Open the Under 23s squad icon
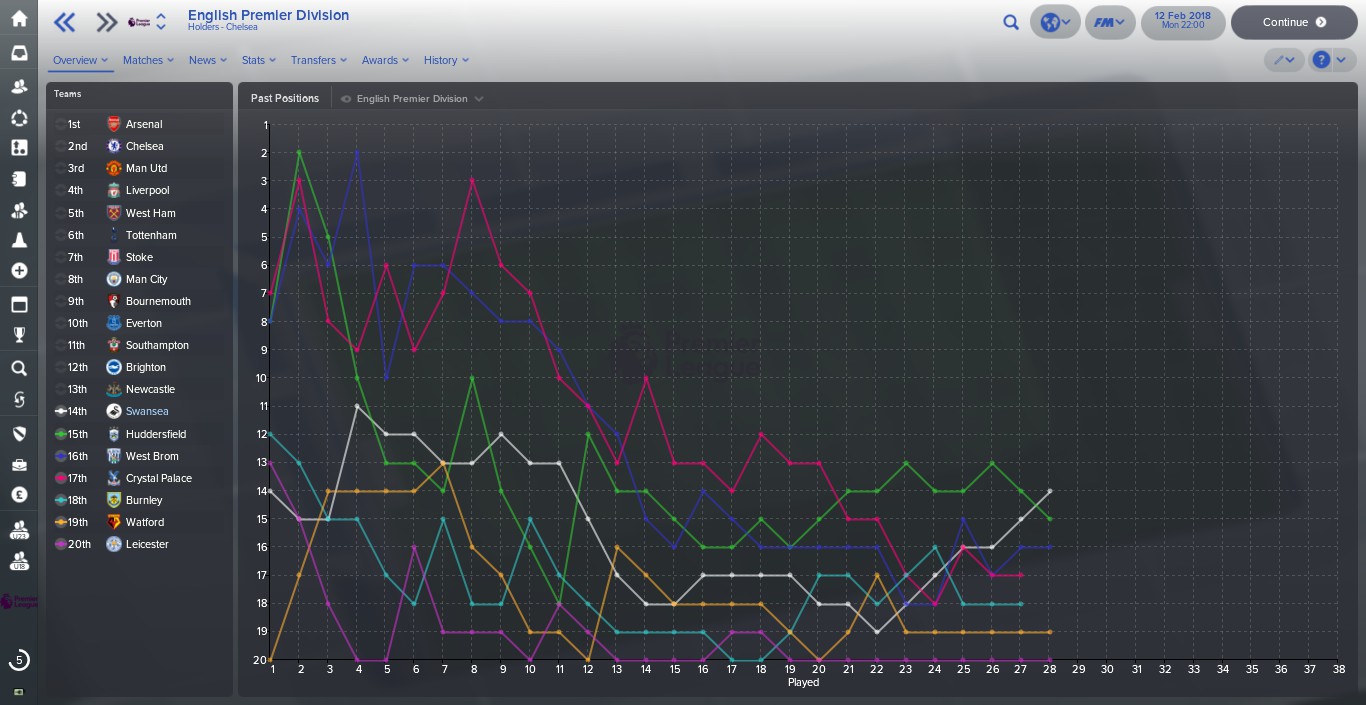The image size is (1366, 705). [x=19, y=528]
